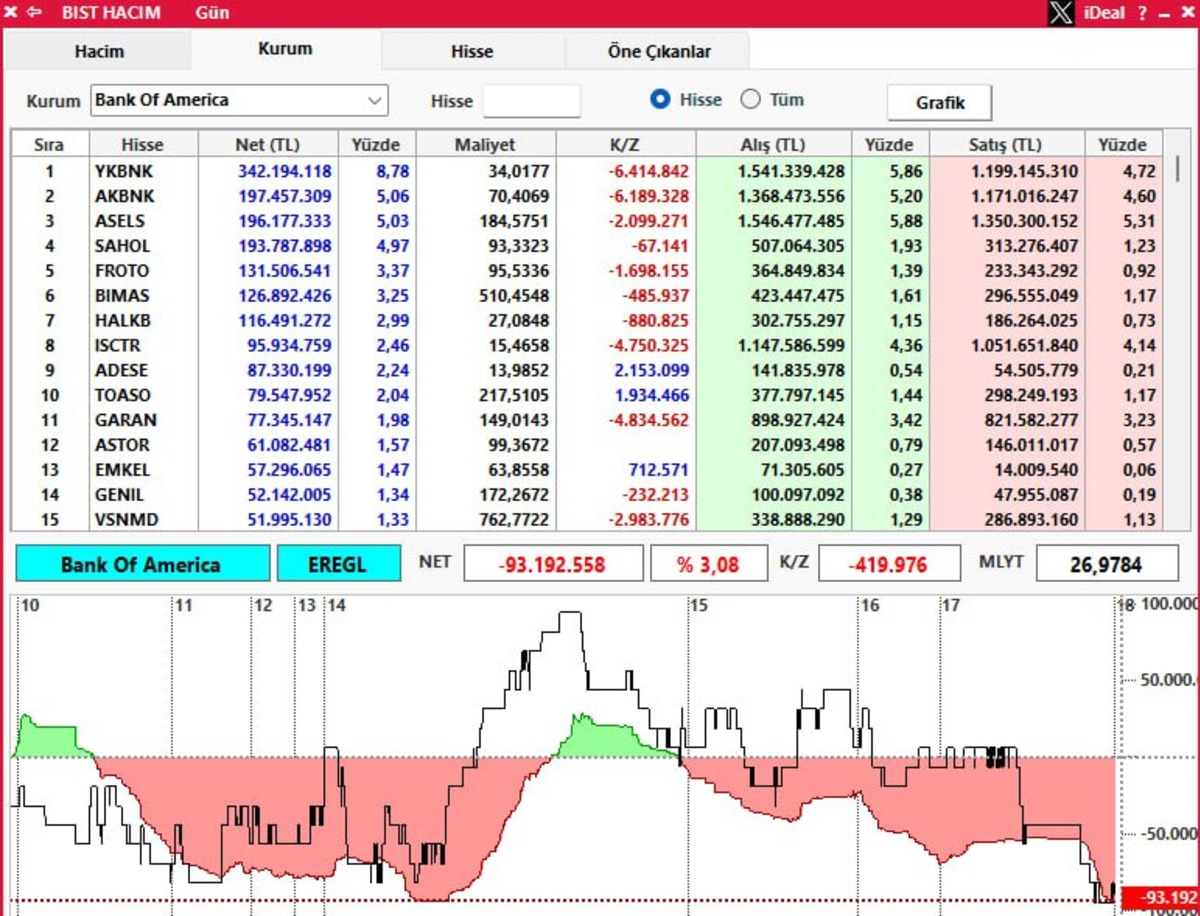
Task: Minimize the window using the dash icon
Action: pyautogui.click(x=1164, y=14)
